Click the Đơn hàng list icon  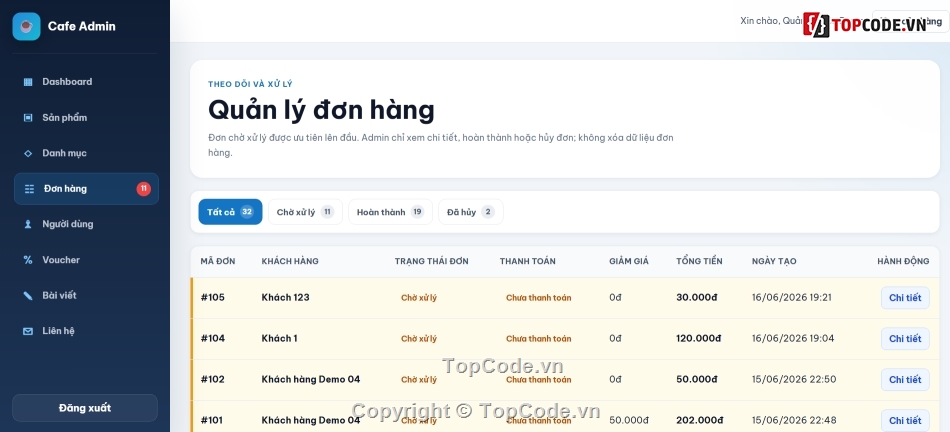click(29, 189)
